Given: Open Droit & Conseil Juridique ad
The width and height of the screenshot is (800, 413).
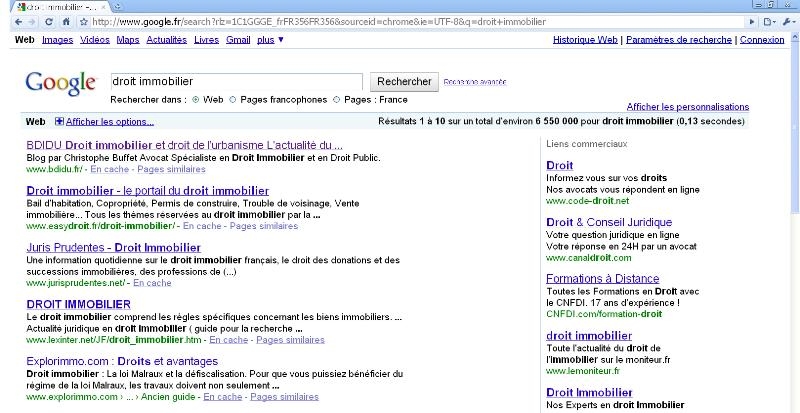Looking at the screenshot, I should coord(609,222).
